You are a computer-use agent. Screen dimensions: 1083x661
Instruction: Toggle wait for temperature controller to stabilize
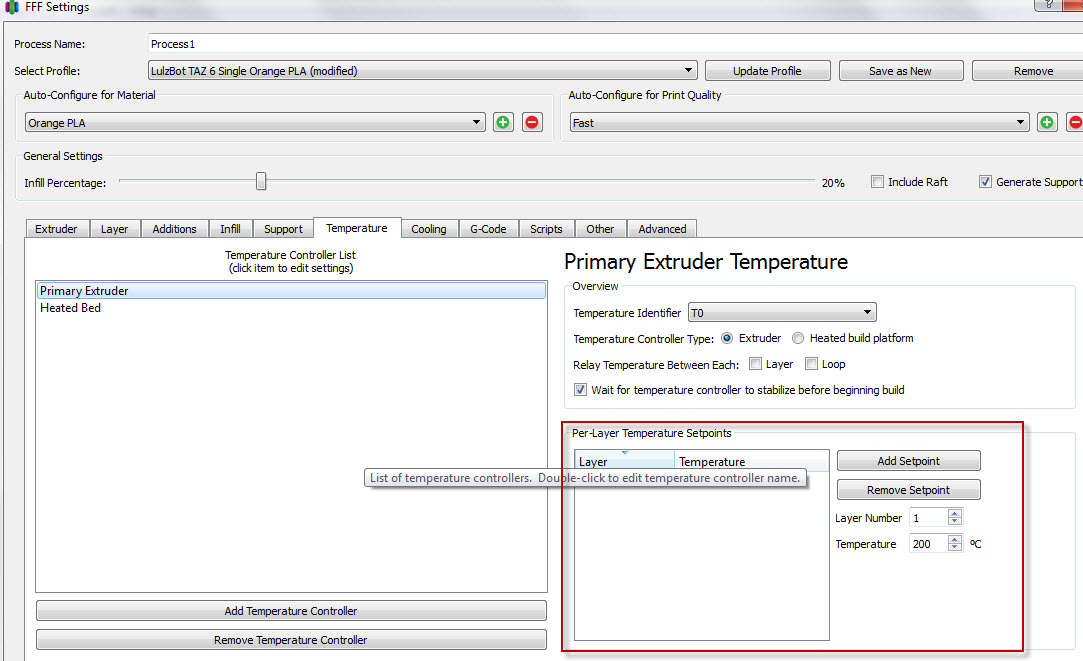tap(581, 390)
